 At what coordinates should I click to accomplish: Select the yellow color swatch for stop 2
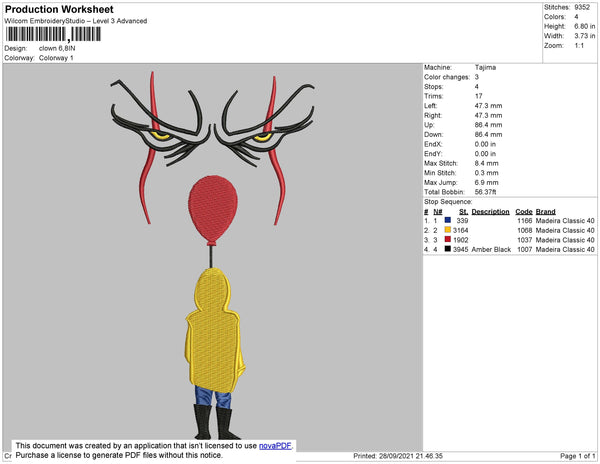448,230
